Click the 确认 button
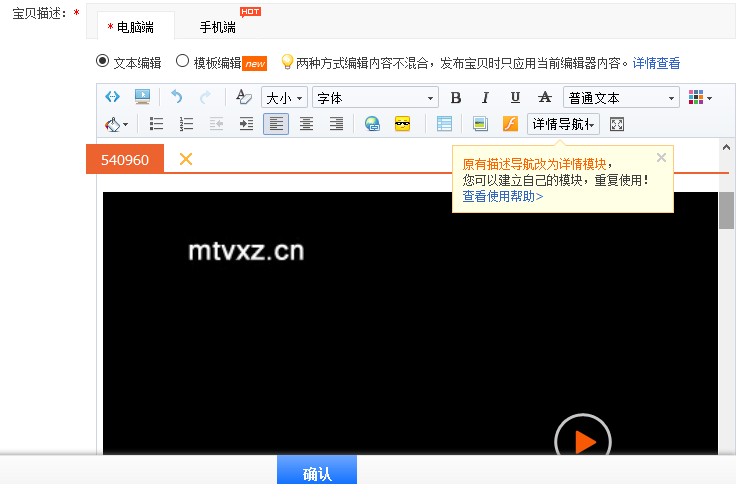Viewport: 736px width, 484px height. [x=317, y=470]
